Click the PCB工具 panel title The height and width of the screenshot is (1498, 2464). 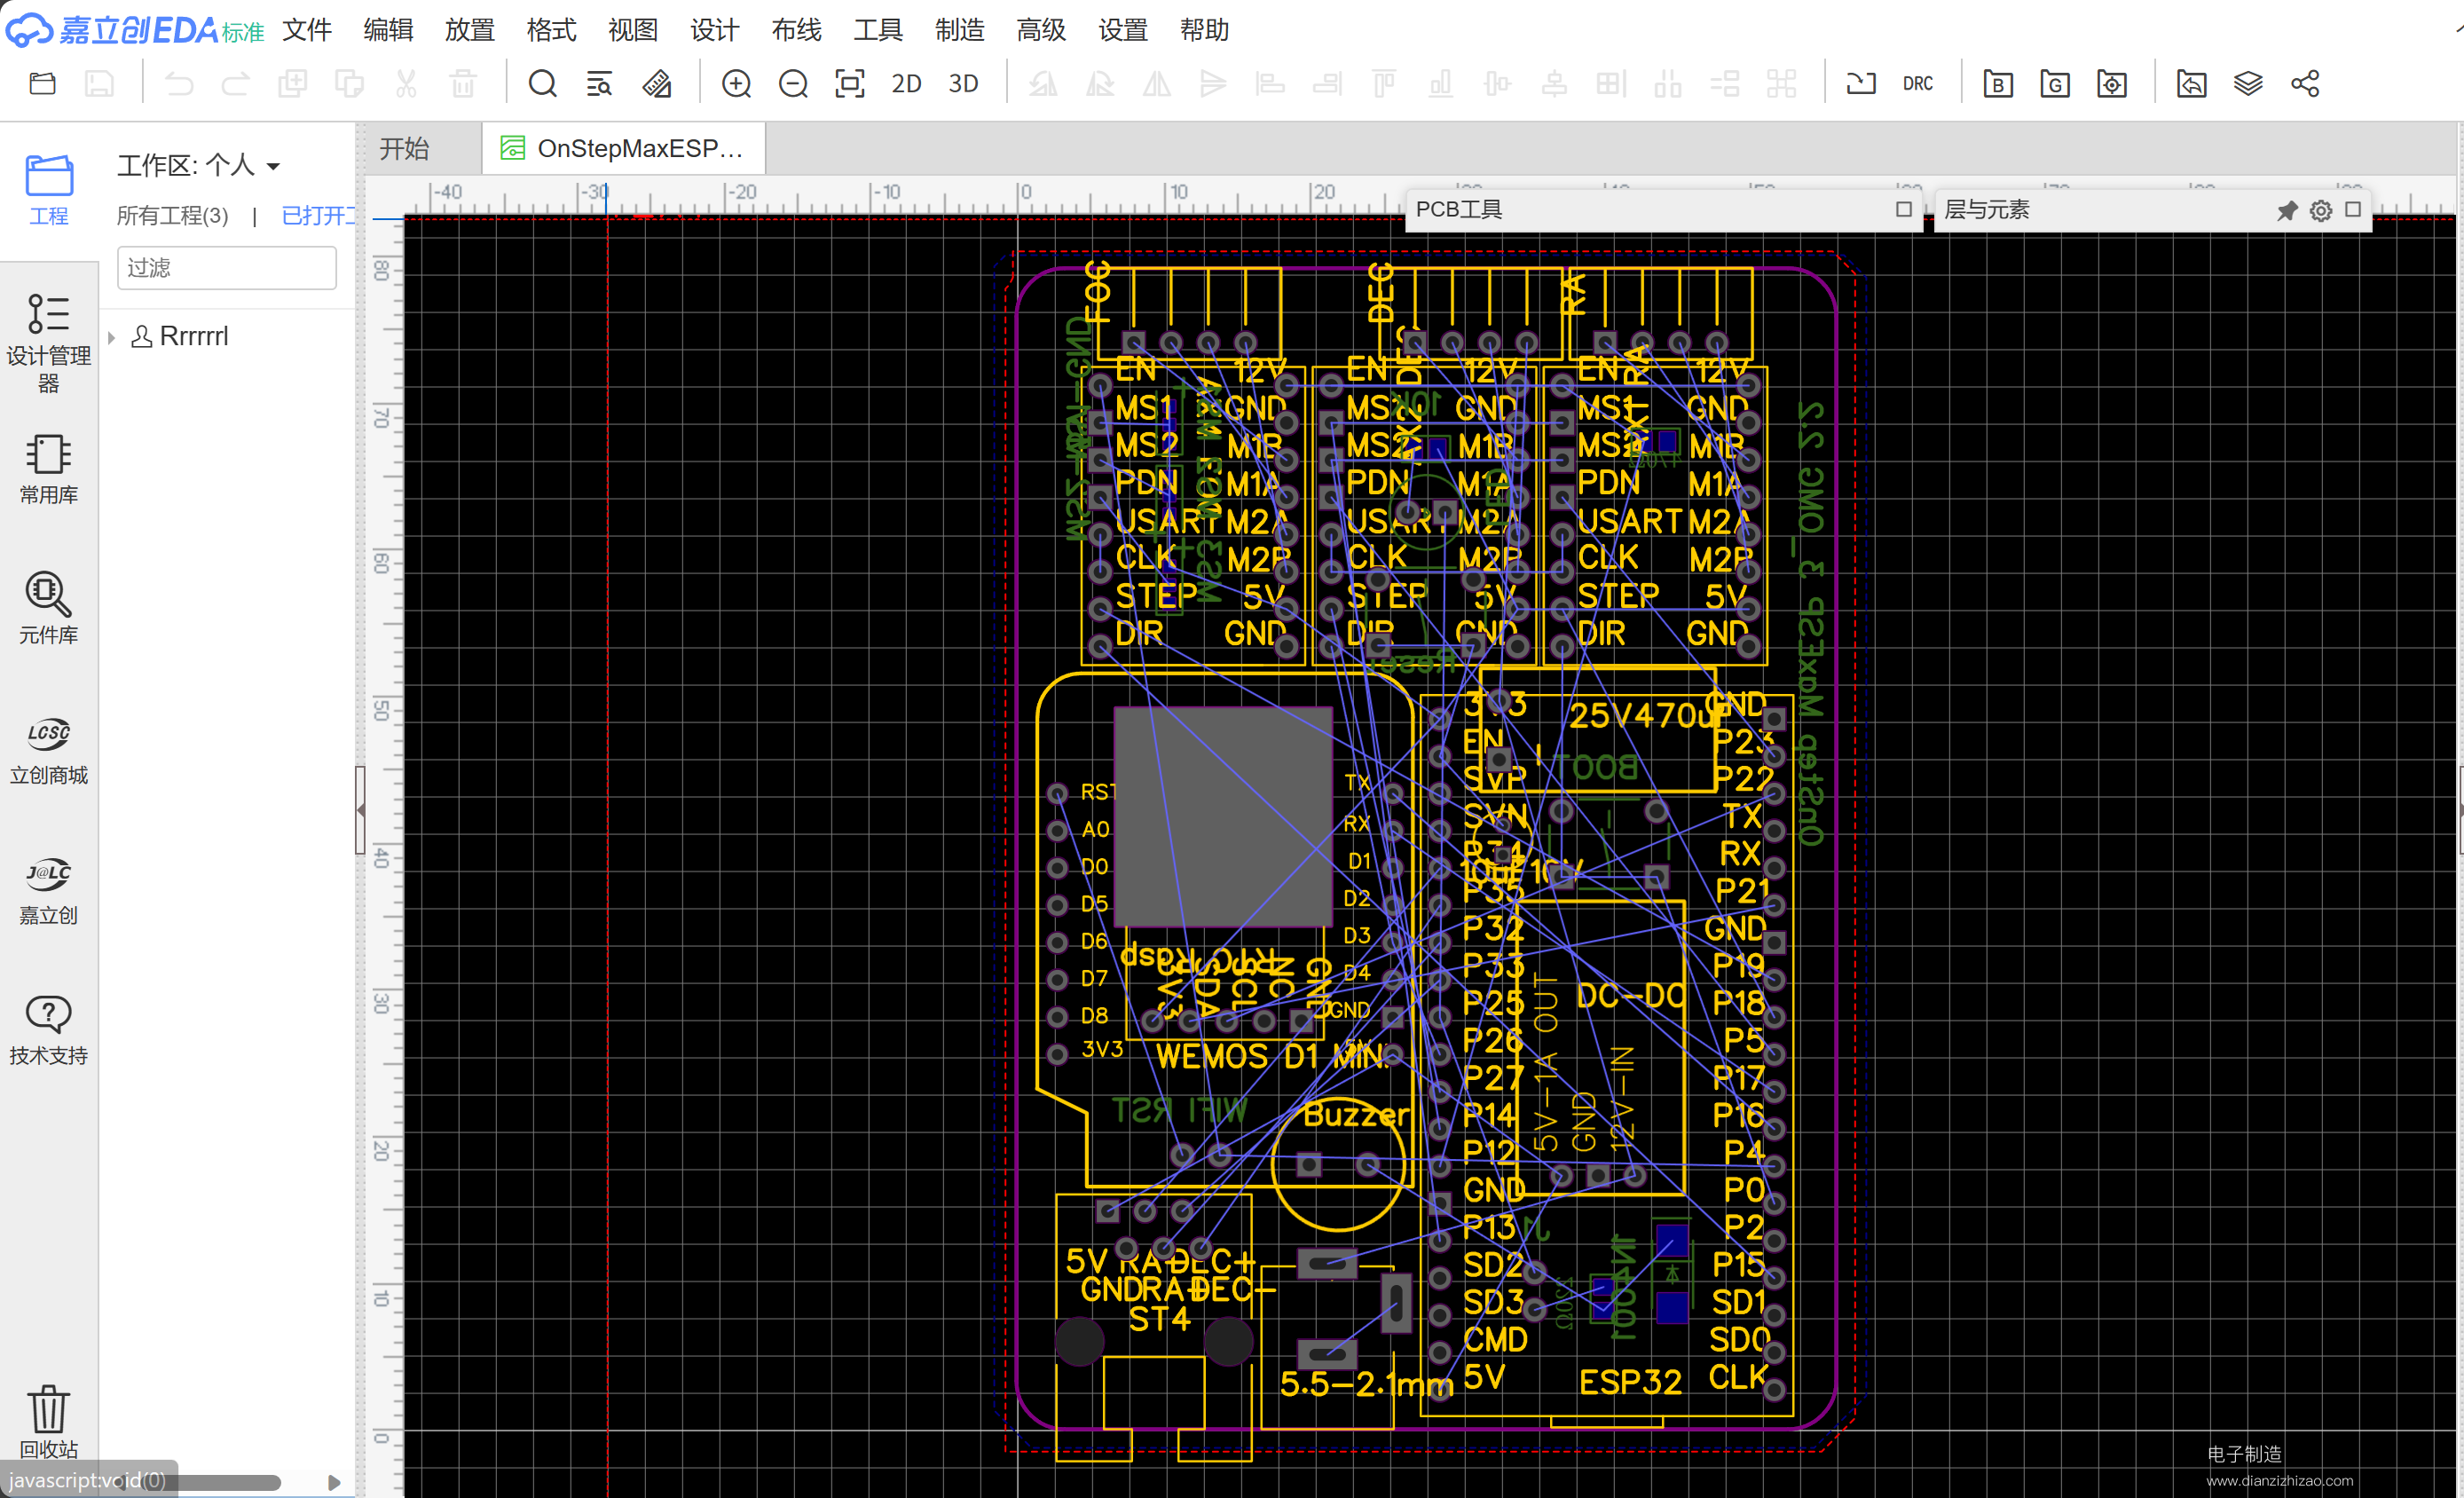point(1458,209)
